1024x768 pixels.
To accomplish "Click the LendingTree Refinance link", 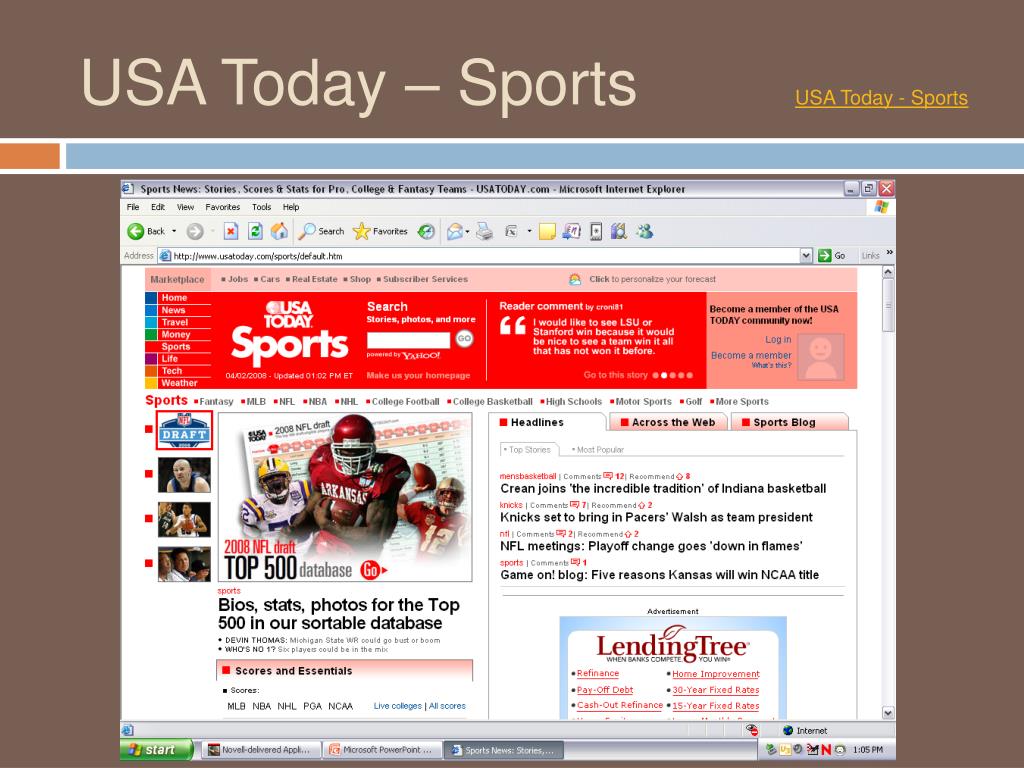I will pyautogui.click(x=598, y=673).
